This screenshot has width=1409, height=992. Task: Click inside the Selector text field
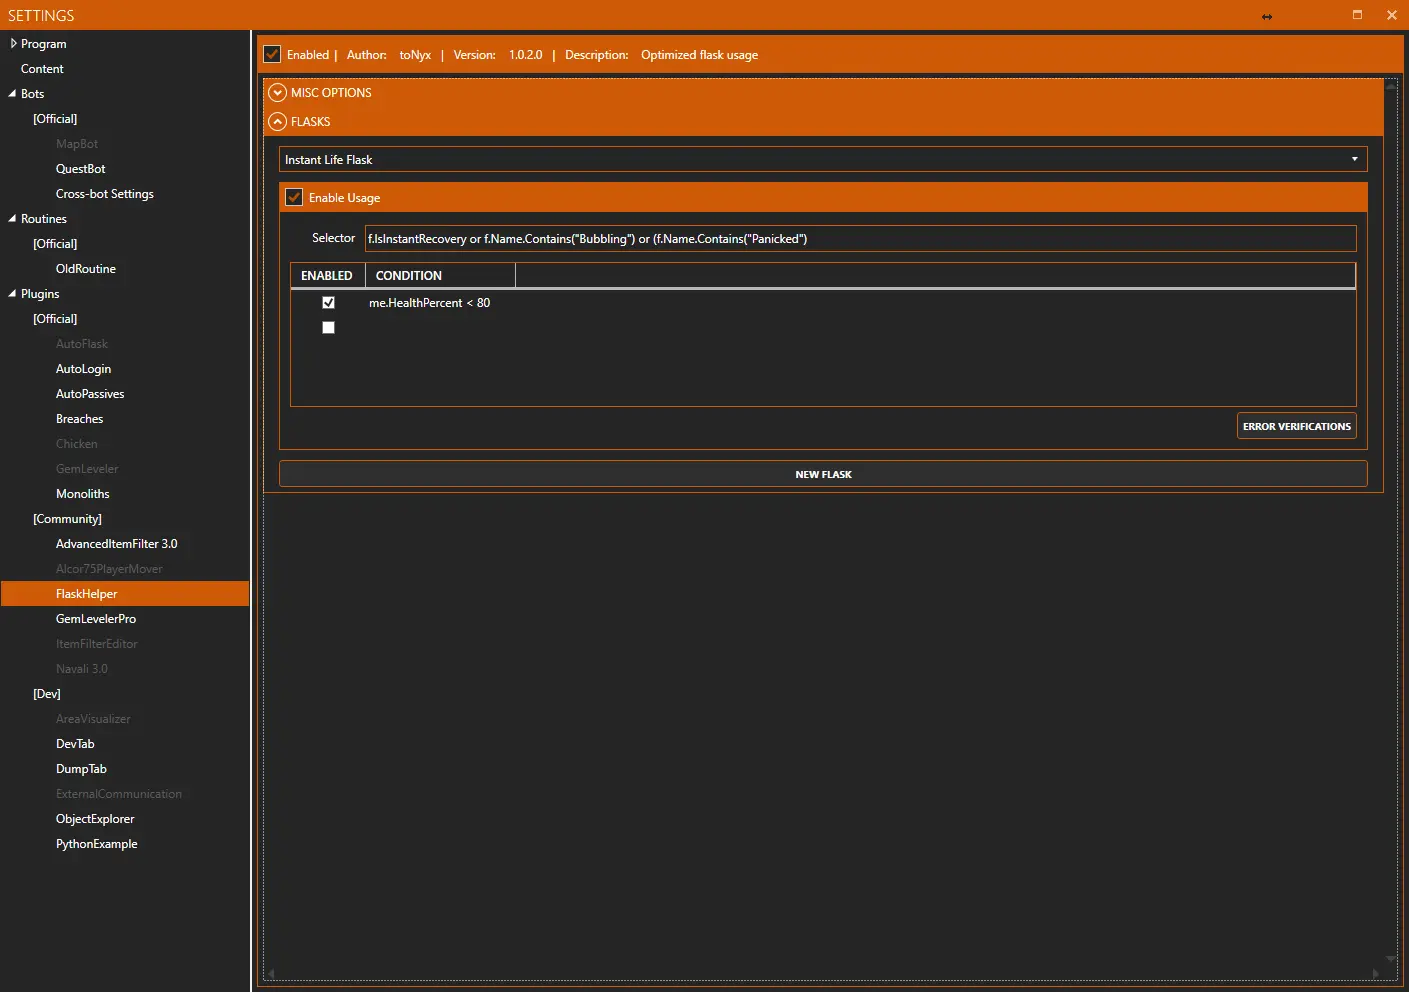tap(860, 239)
